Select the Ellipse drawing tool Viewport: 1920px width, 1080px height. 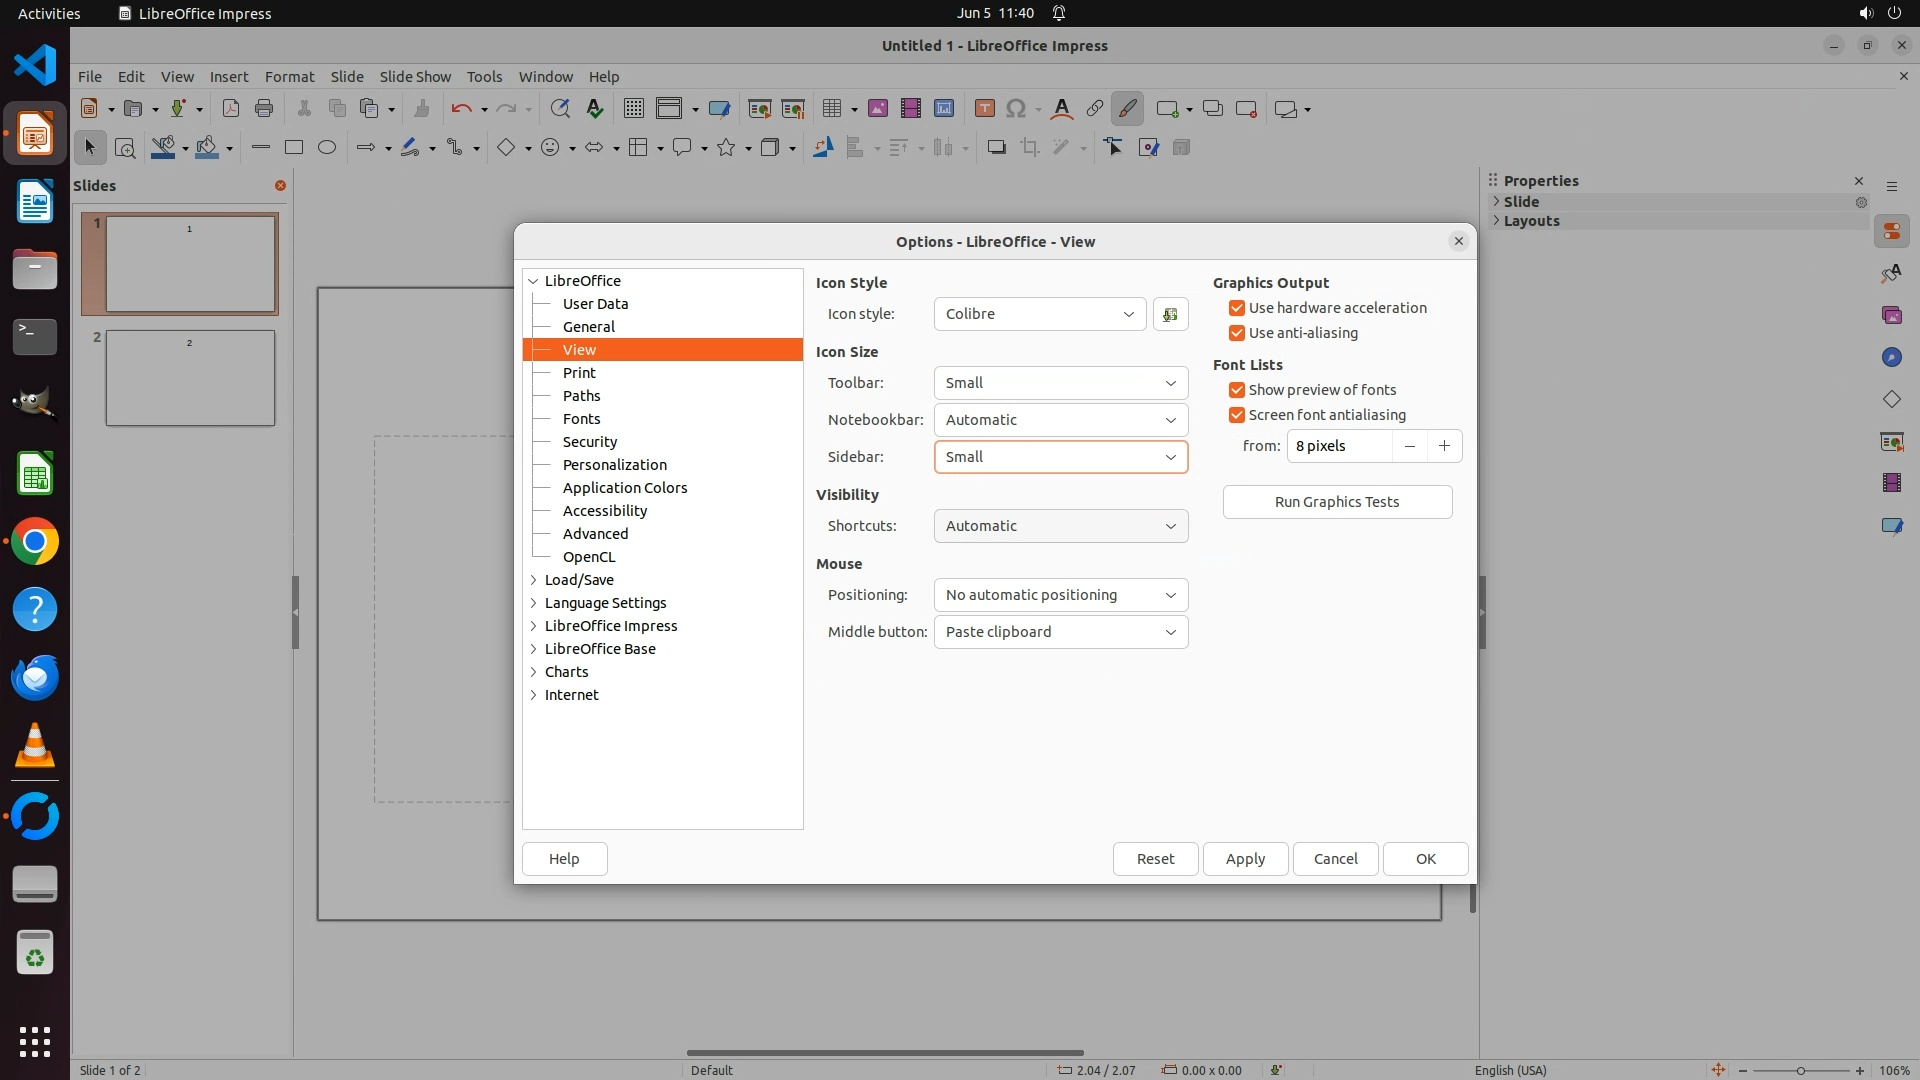point(327,148)
